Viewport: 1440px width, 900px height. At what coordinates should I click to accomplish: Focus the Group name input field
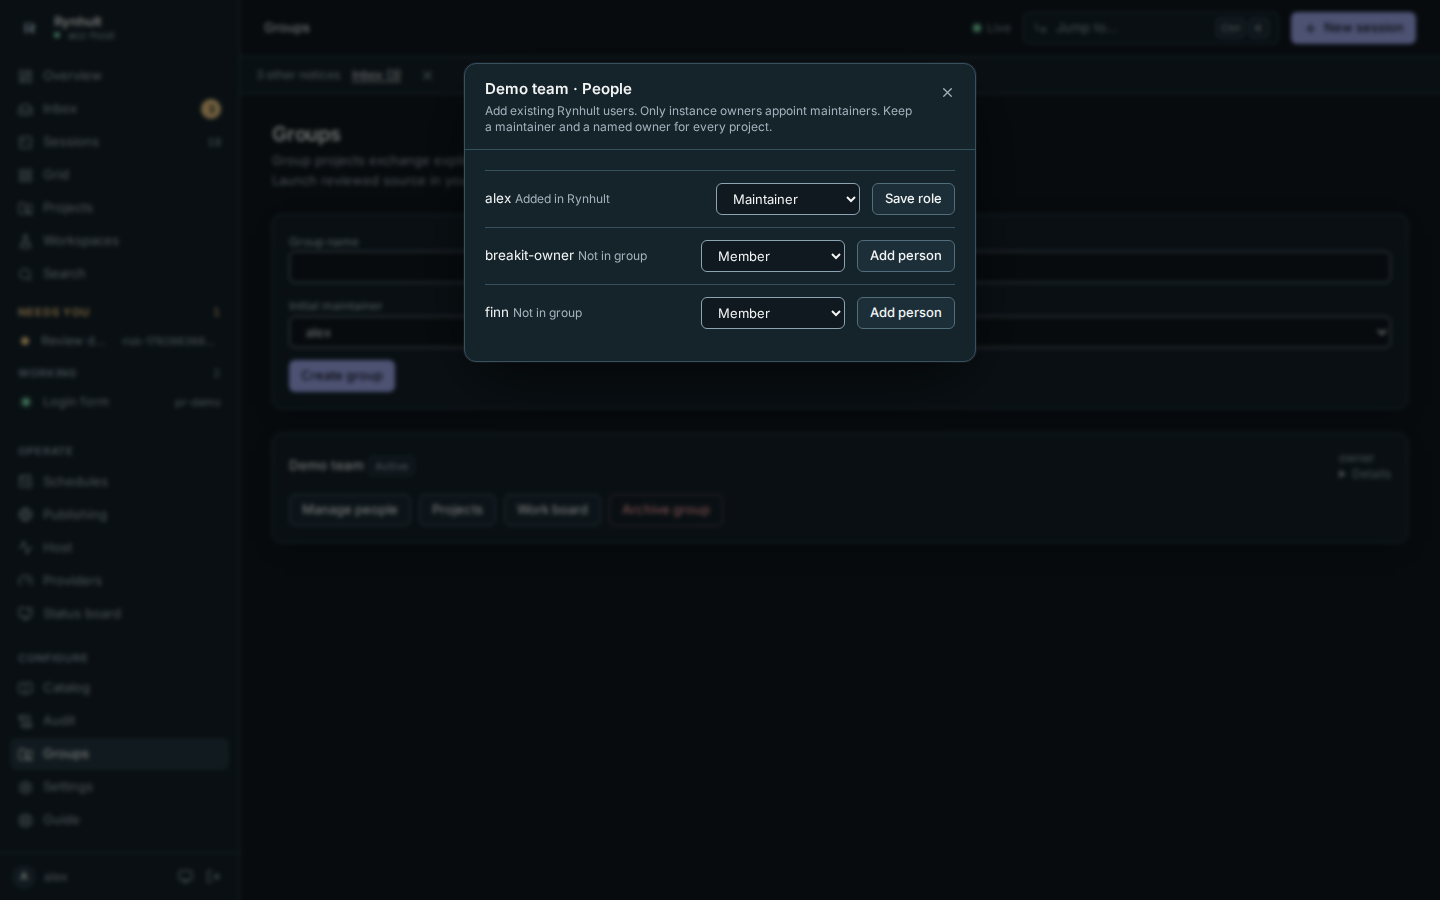point(840,267)
